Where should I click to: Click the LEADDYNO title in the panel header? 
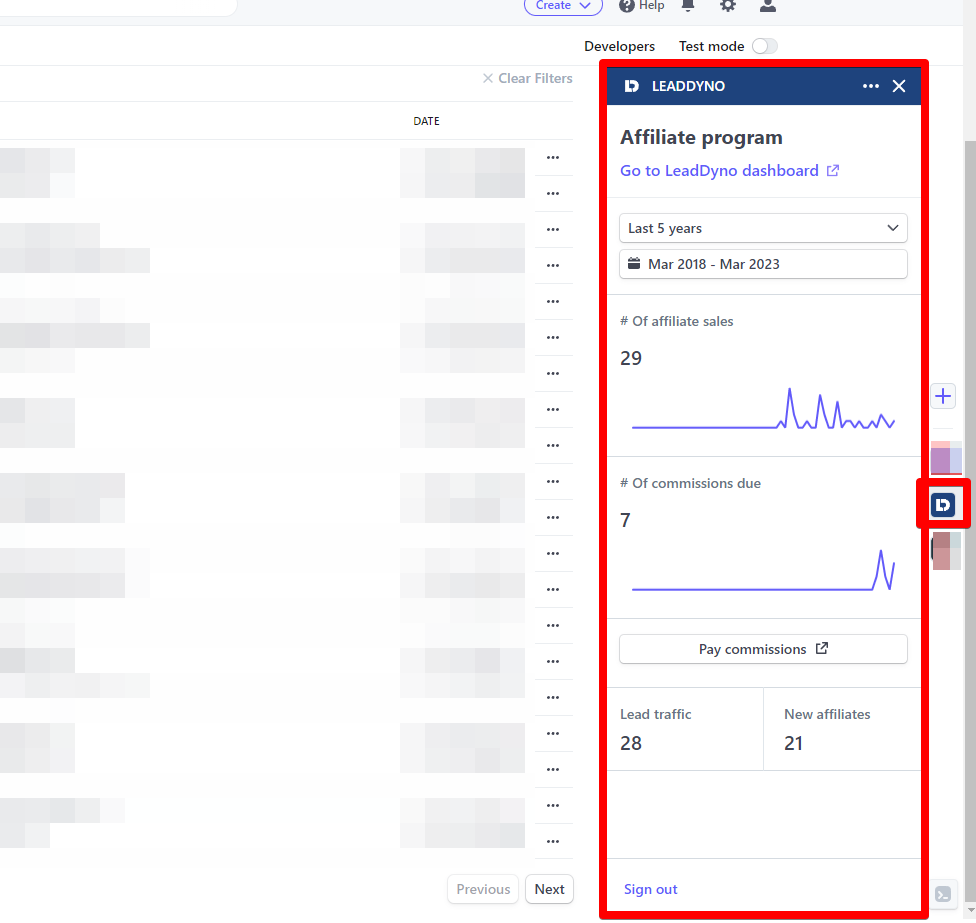pos(688,86)
